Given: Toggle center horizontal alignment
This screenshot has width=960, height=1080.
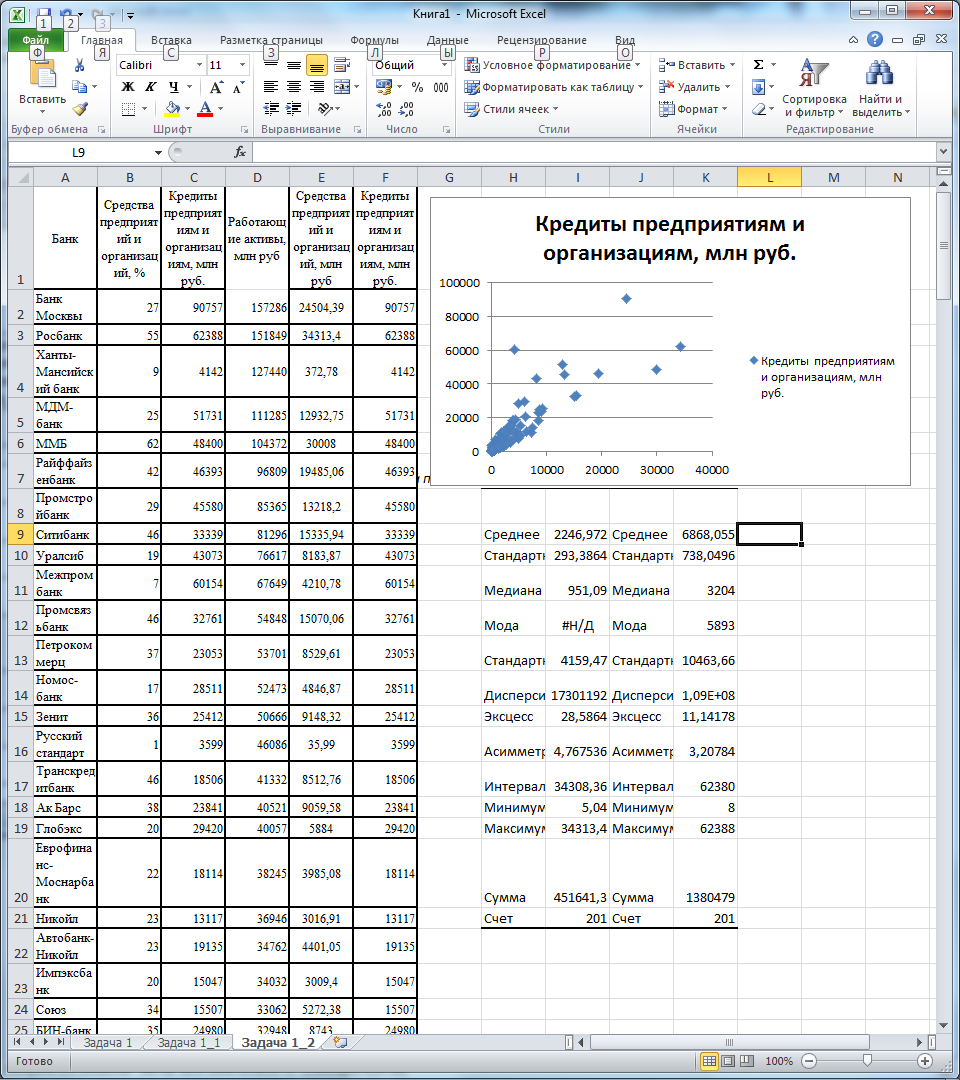Looking at the screenshot, I should click(294, 87).
